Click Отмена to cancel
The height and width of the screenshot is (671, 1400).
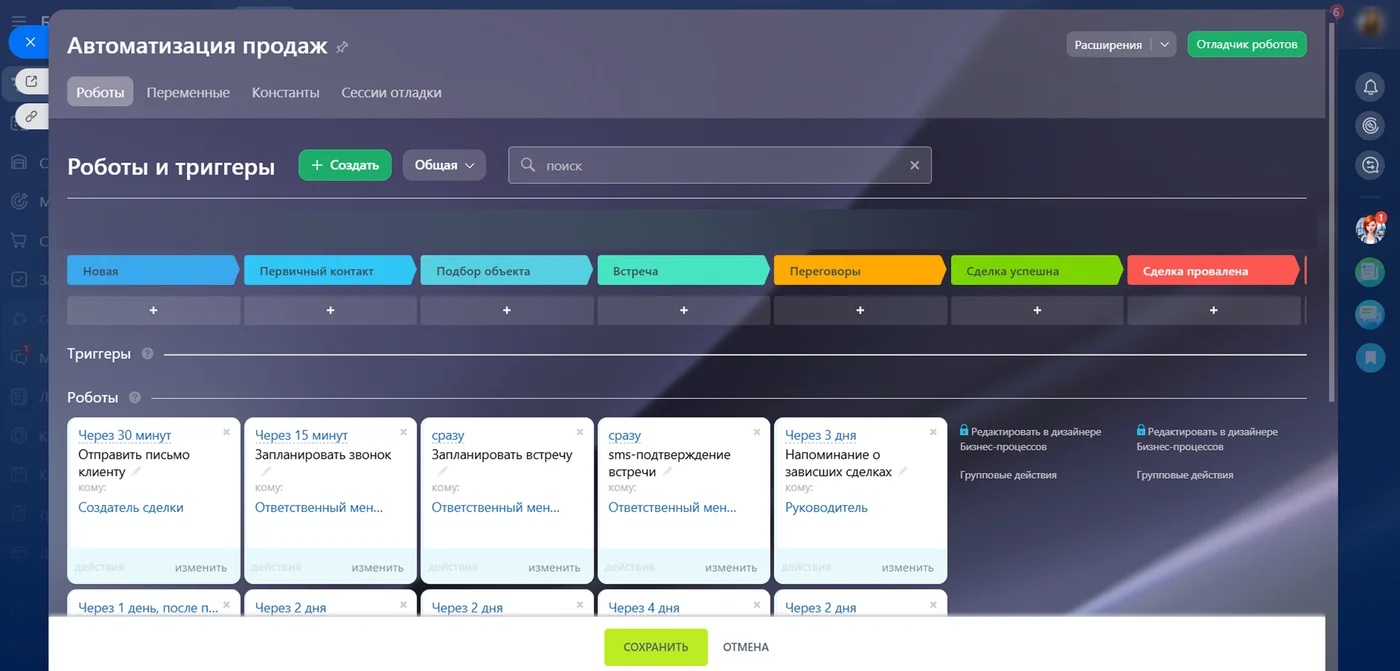746,647
